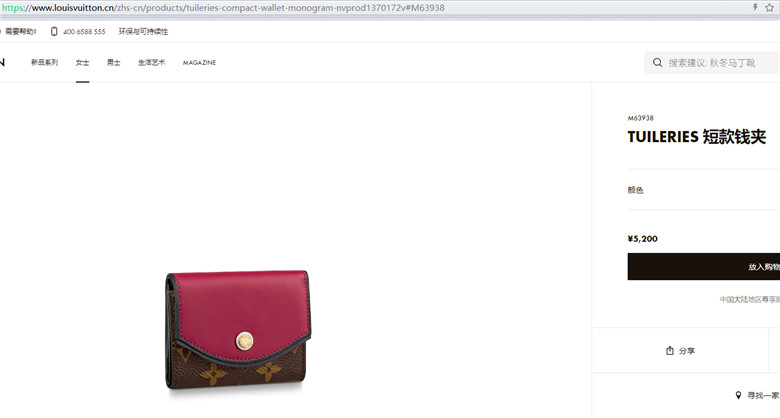Click the phone icon beside 400 6588 555
The width and height of the screenshot is (780, 418).
(x=54, y=31)
